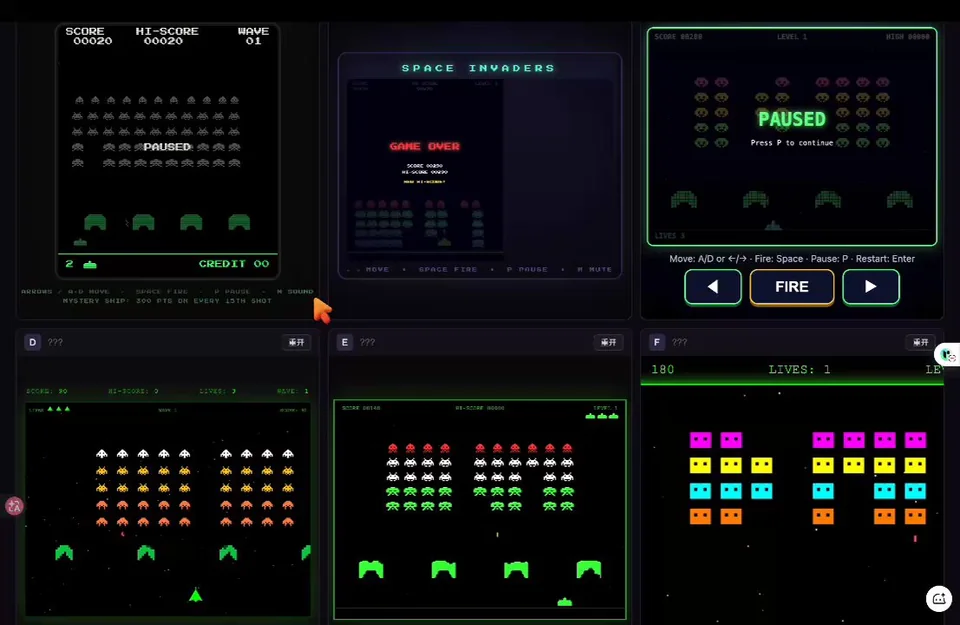960x625 pixels.
Task: Click the 'WAVE: 1' readout in panel D
Action: pyautogui.click(x=293, y=391)
